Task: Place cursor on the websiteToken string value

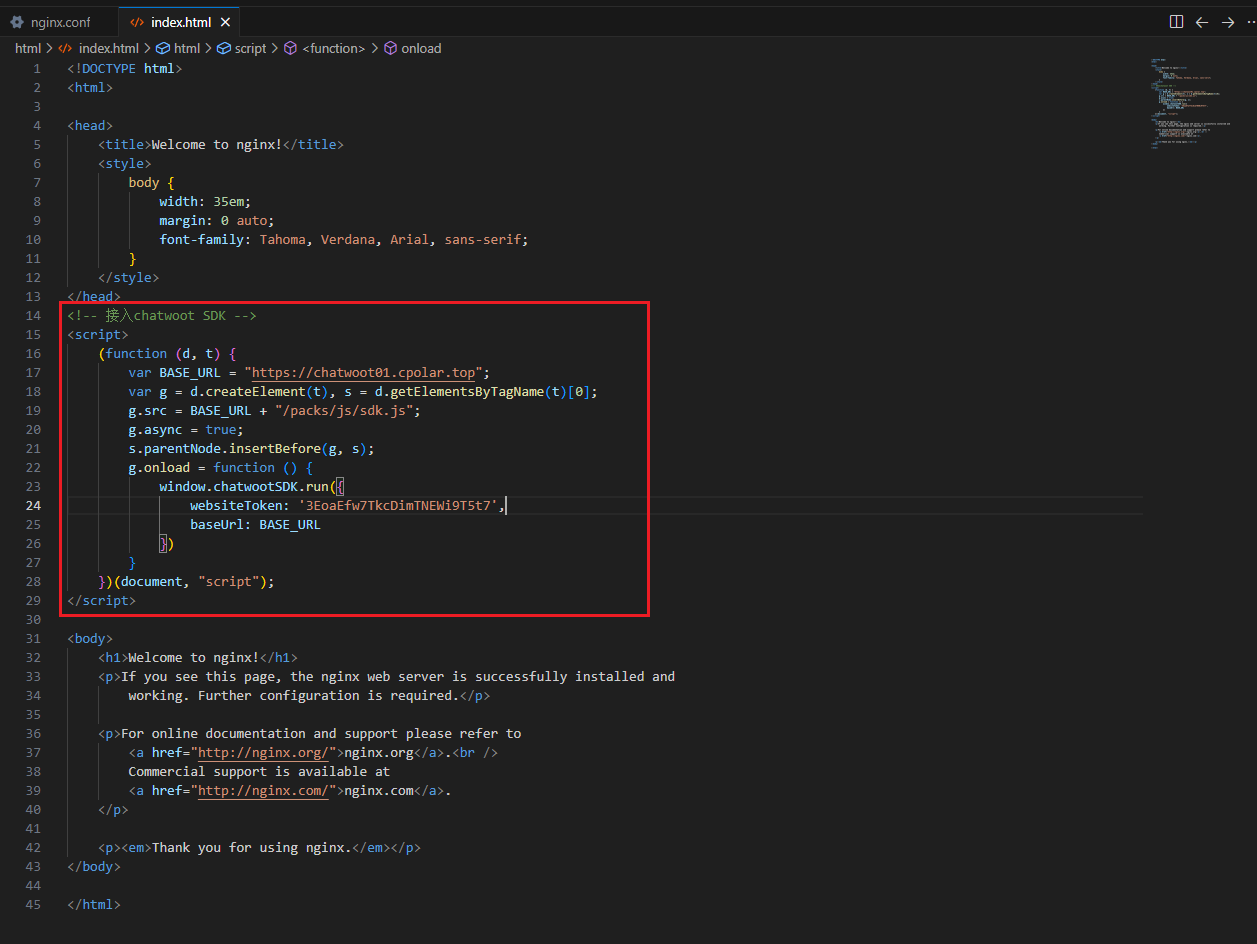Action: click(x=400, y=506)
